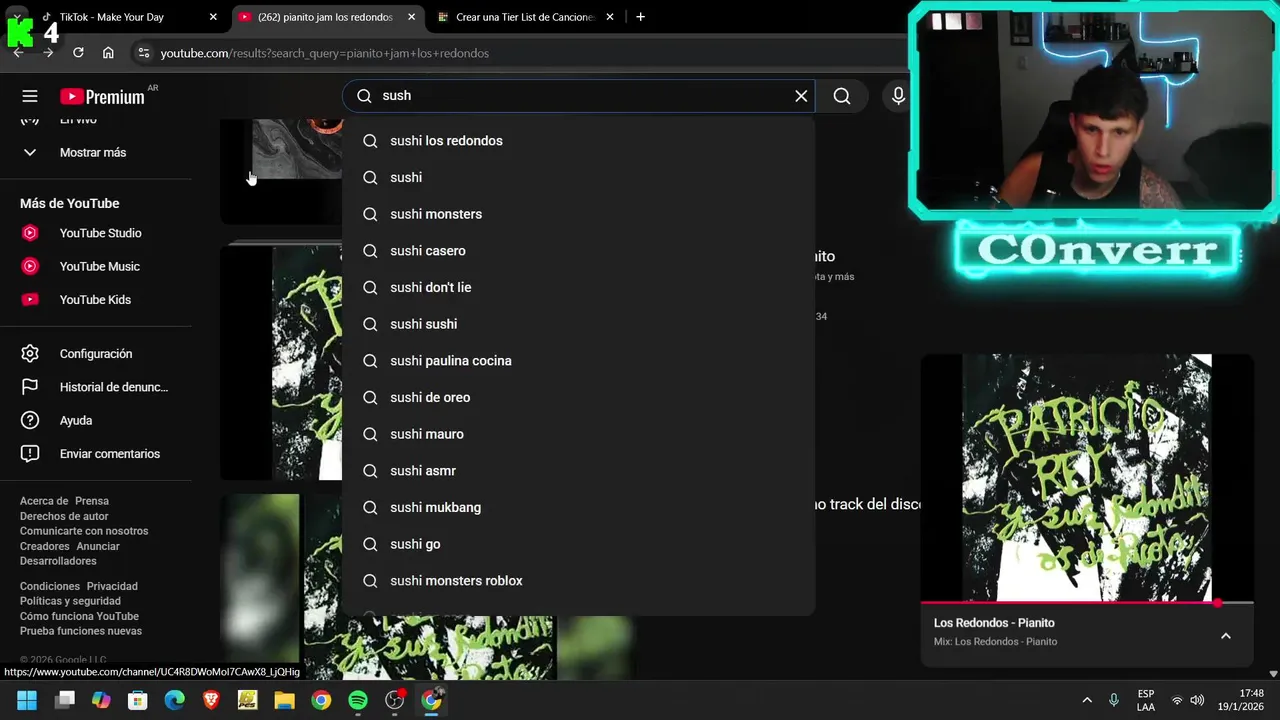Click the magnifier search button
The height and width of the screenshot is (720, 1280).
tap(842, 96)
